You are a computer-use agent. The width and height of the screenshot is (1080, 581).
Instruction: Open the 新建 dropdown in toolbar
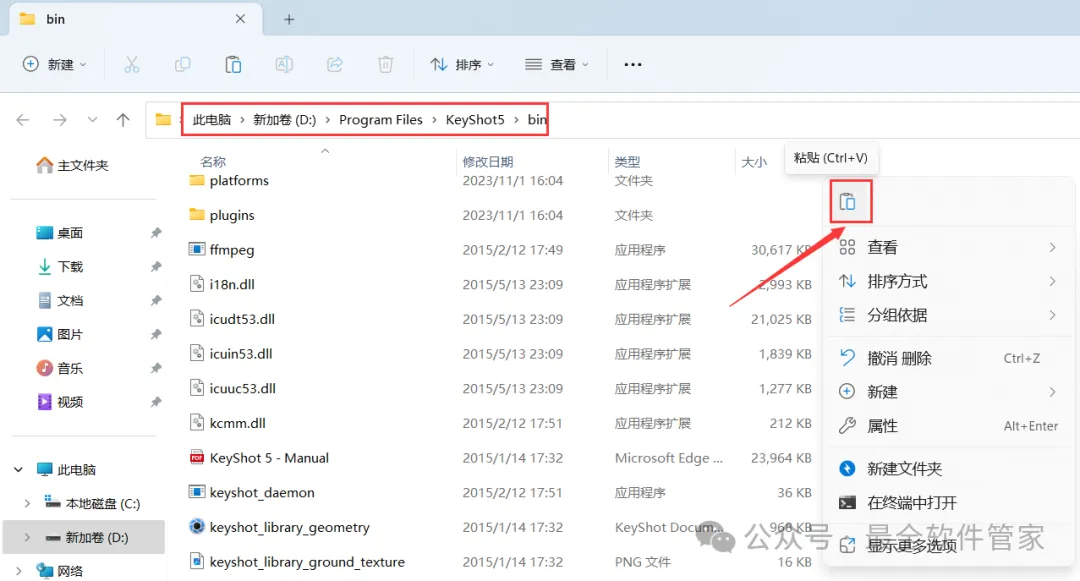tap(55, 65)
